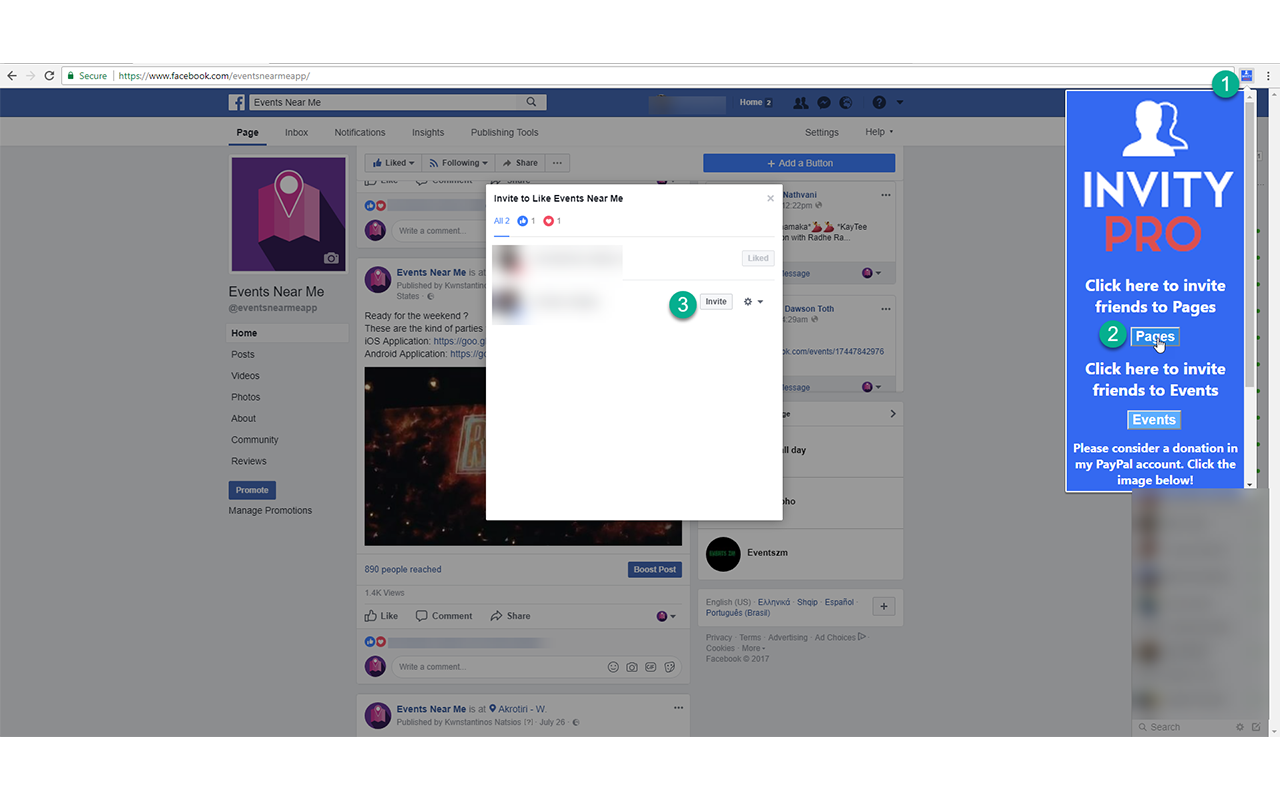Go to the Facebook logo home icon
The height and width of the screenshot is (800, 1280).
237,102
